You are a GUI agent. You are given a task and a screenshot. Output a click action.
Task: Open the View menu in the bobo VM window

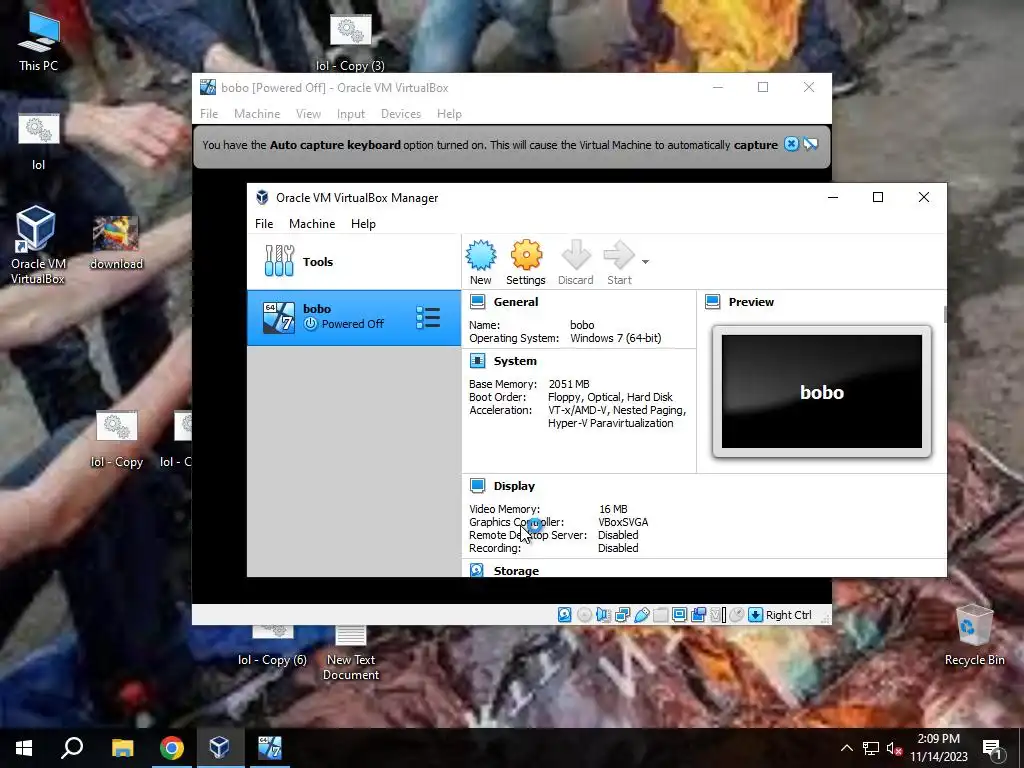pyautogui.click(x=308, y=114)
